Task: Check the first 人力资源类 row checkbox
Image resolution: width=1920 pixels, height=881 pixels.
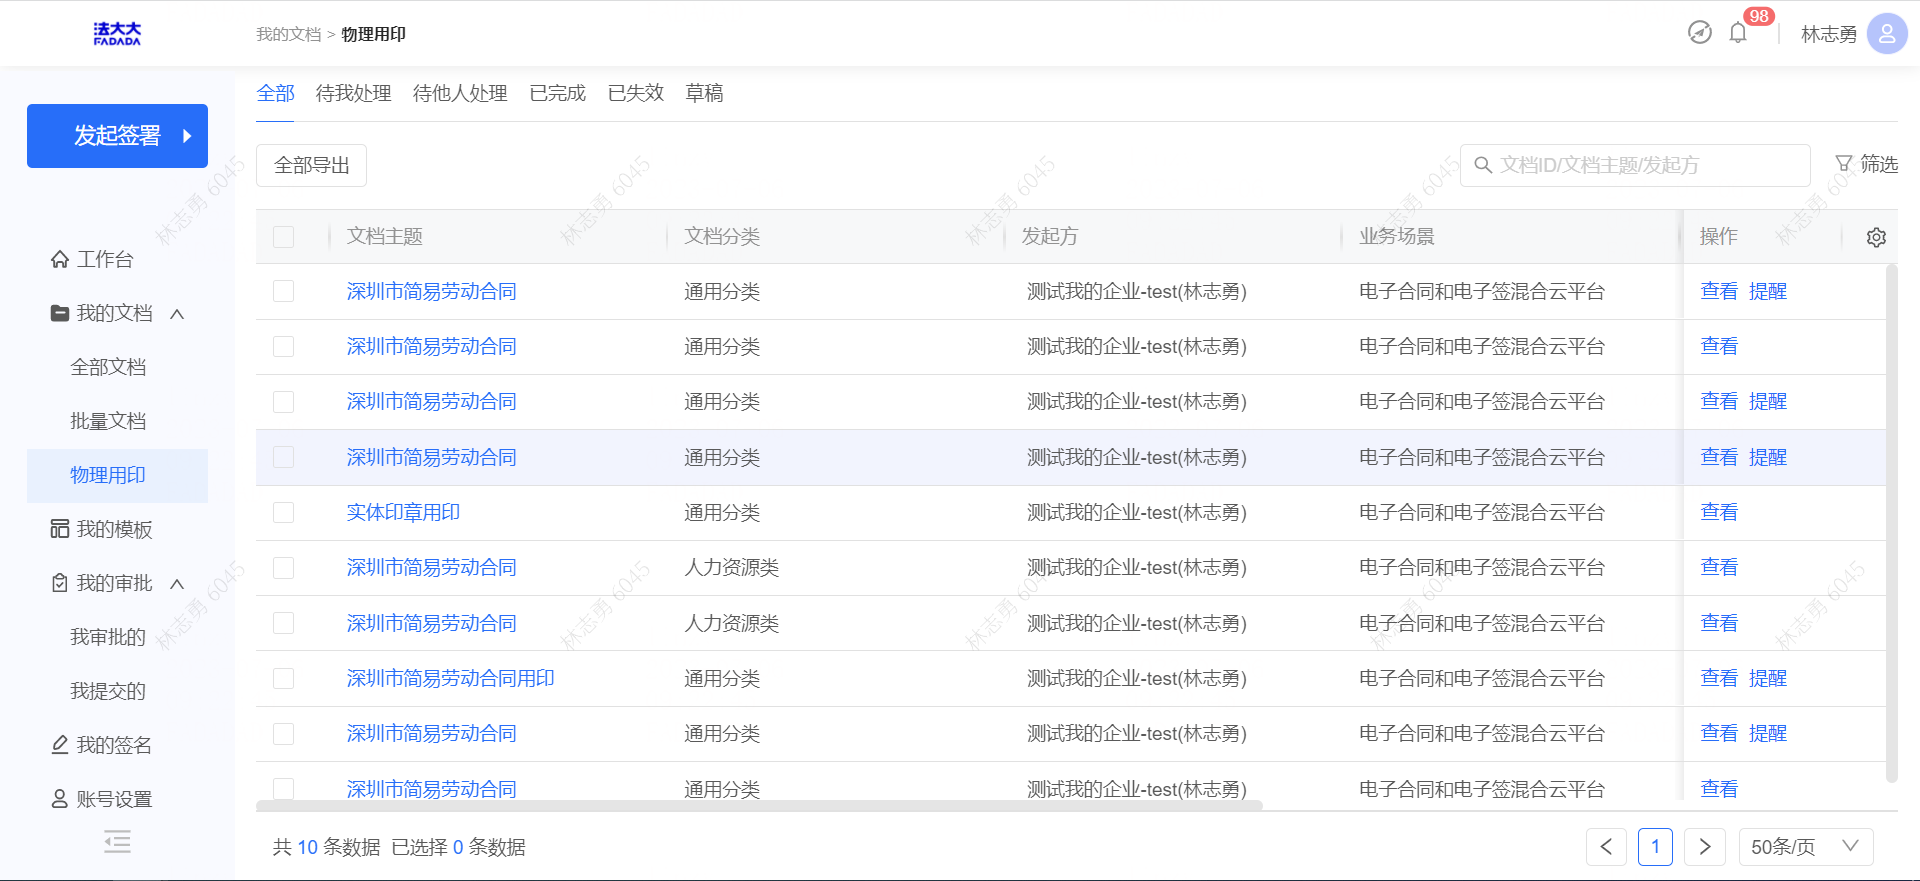Action: pyautogui.click(x=284, y=567)
